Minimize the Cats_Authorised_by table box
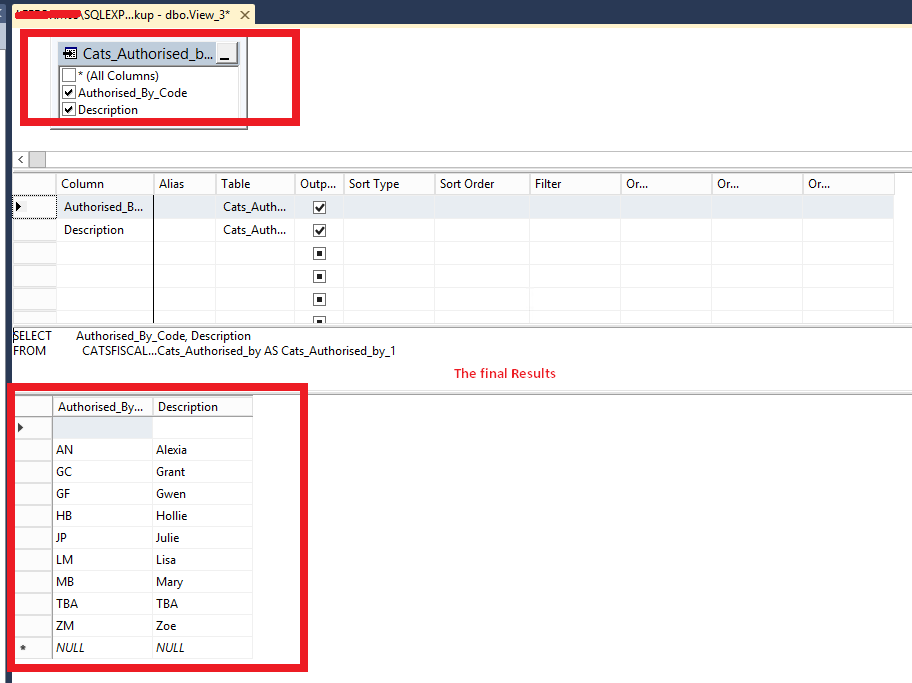This screenshot has width=912, height=683. [225, 55]
